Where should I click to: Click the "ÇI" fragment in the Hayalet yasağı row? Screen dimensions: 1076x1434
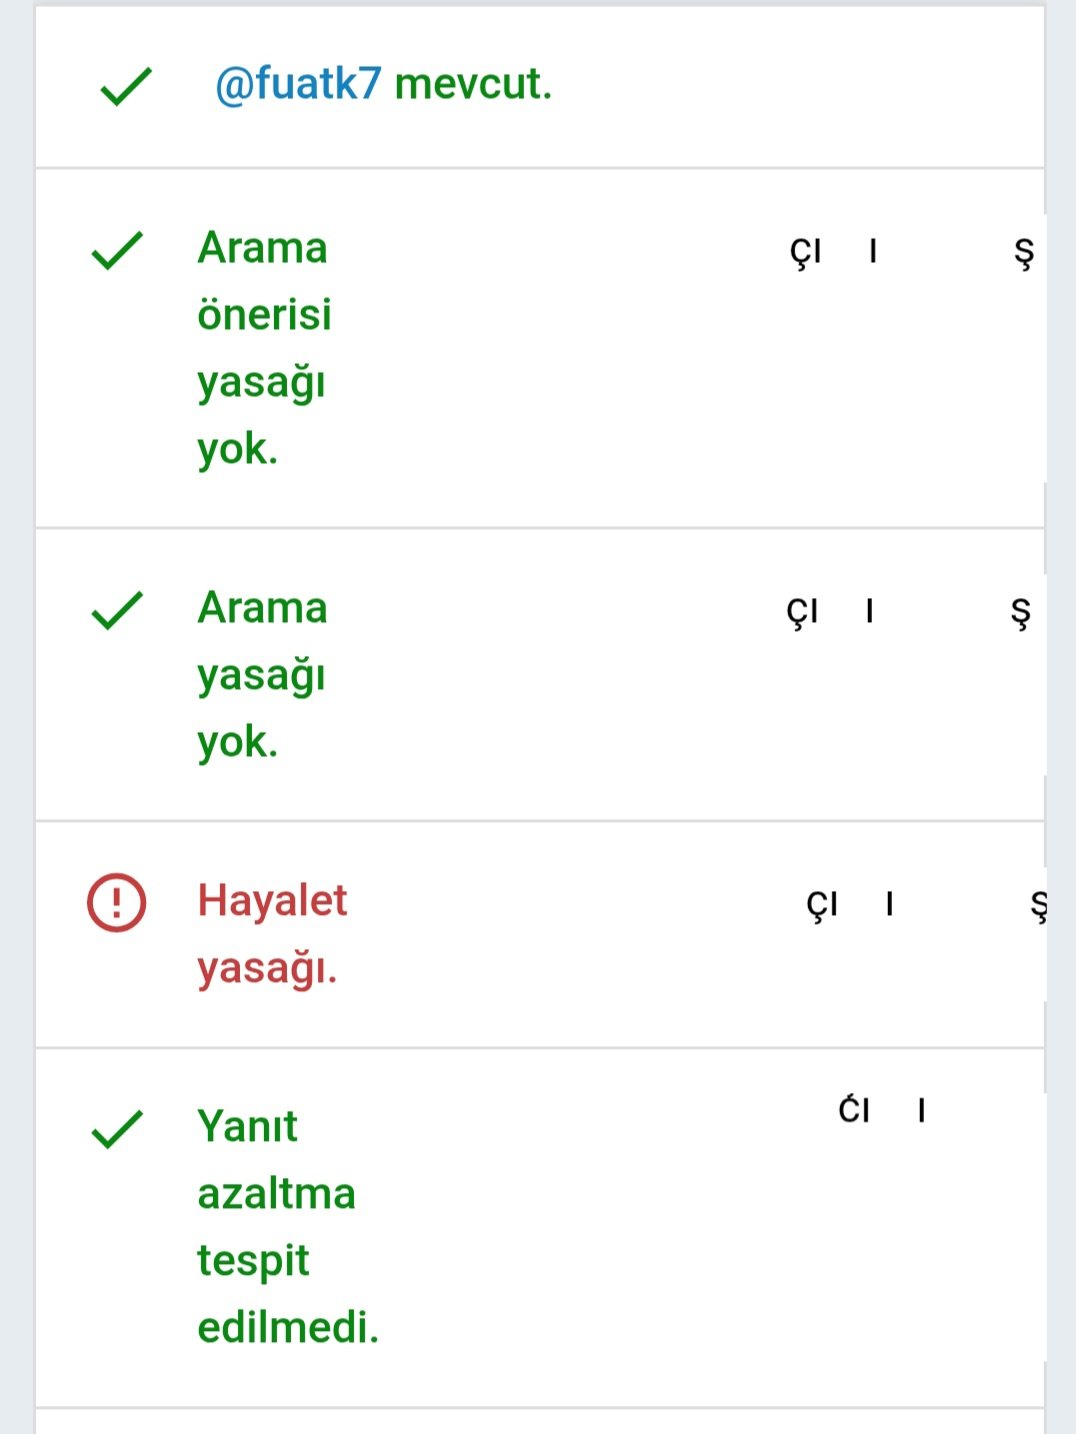click(x=822, y=905)
